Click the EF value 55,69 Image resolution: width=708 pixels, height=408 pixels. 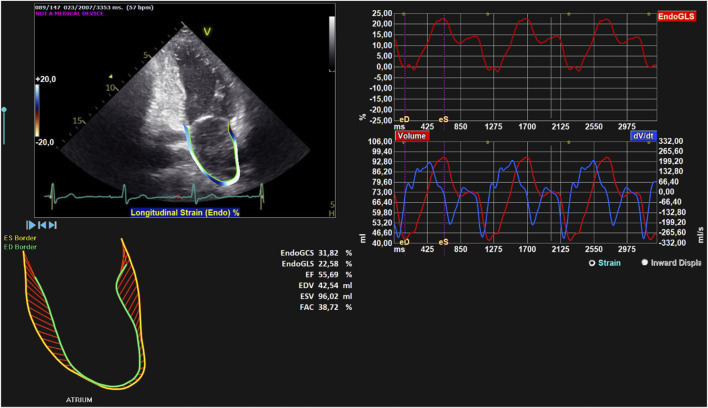[328, 275]
